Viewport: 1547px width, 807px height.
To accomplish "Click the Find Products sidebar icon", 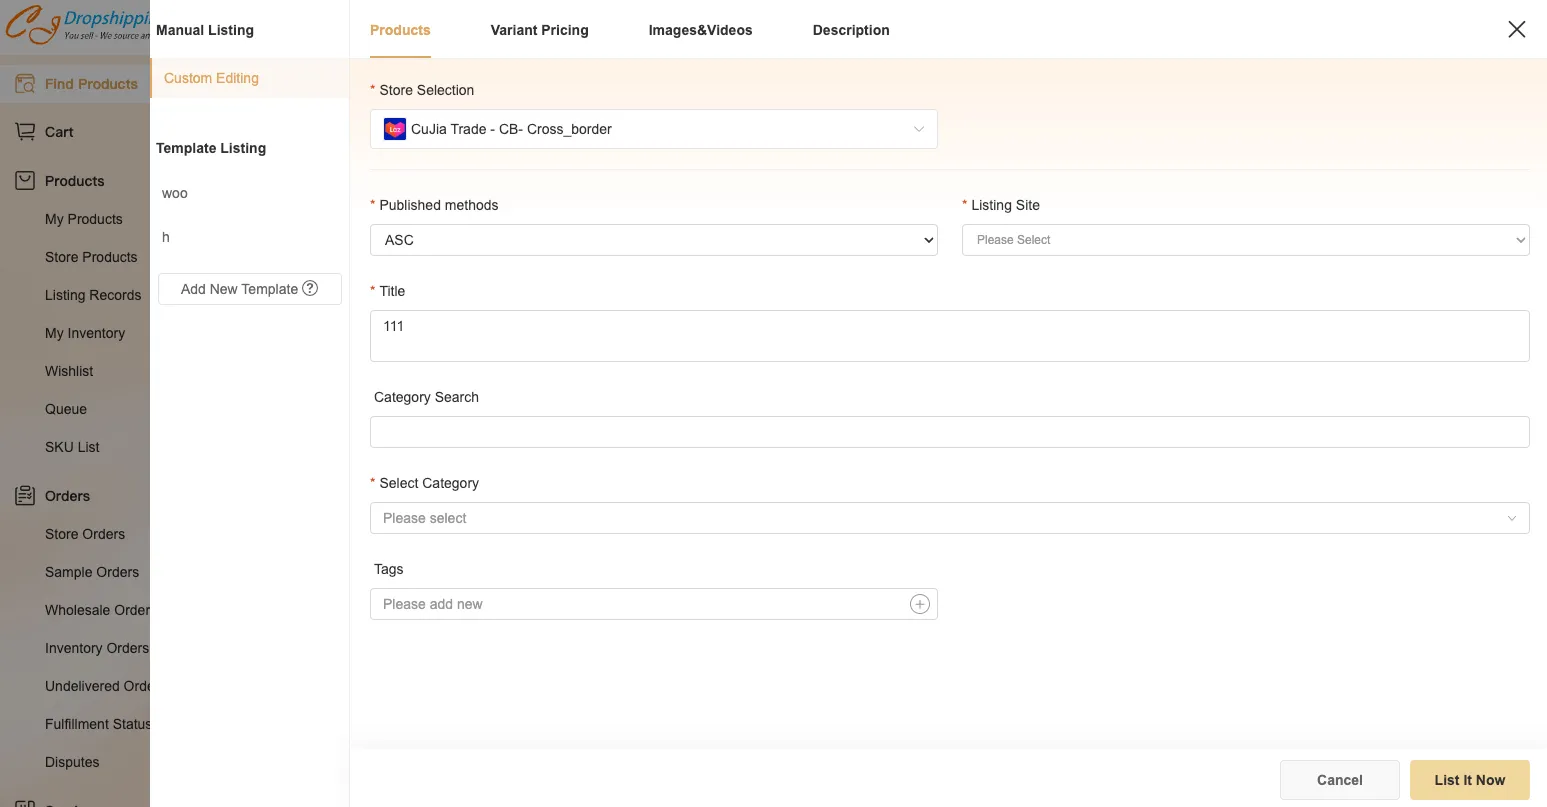I will click(25, 84).
